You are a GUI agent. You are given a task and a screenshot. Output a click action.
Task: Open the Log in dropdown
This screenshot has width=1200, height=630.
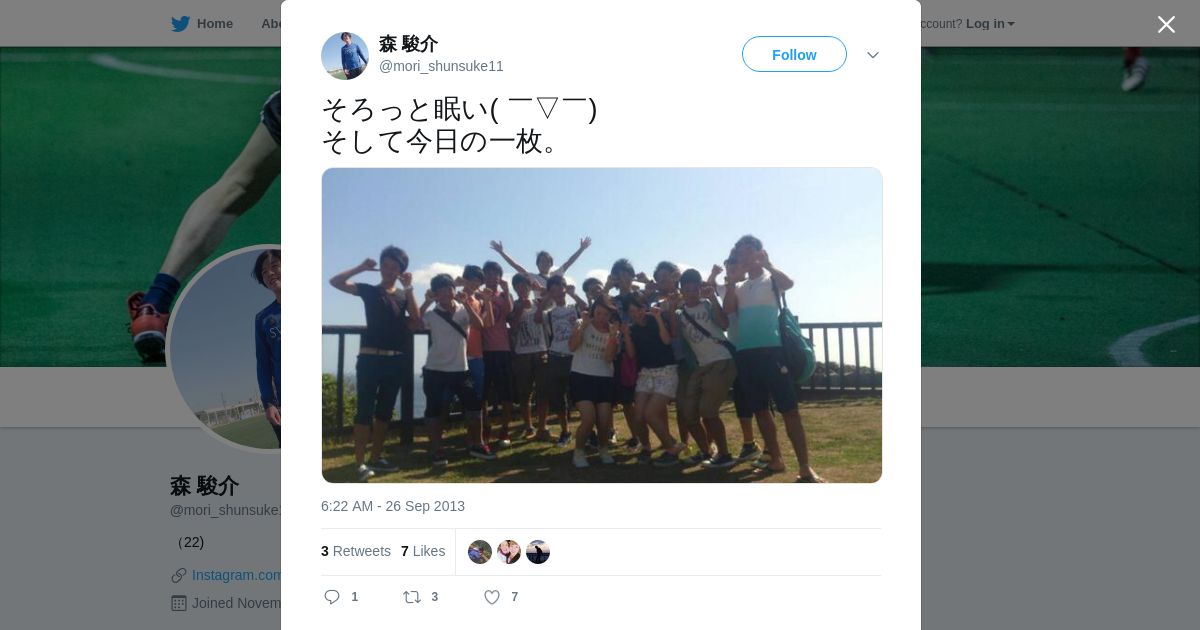pyautogui.click(x=990, y=24)
